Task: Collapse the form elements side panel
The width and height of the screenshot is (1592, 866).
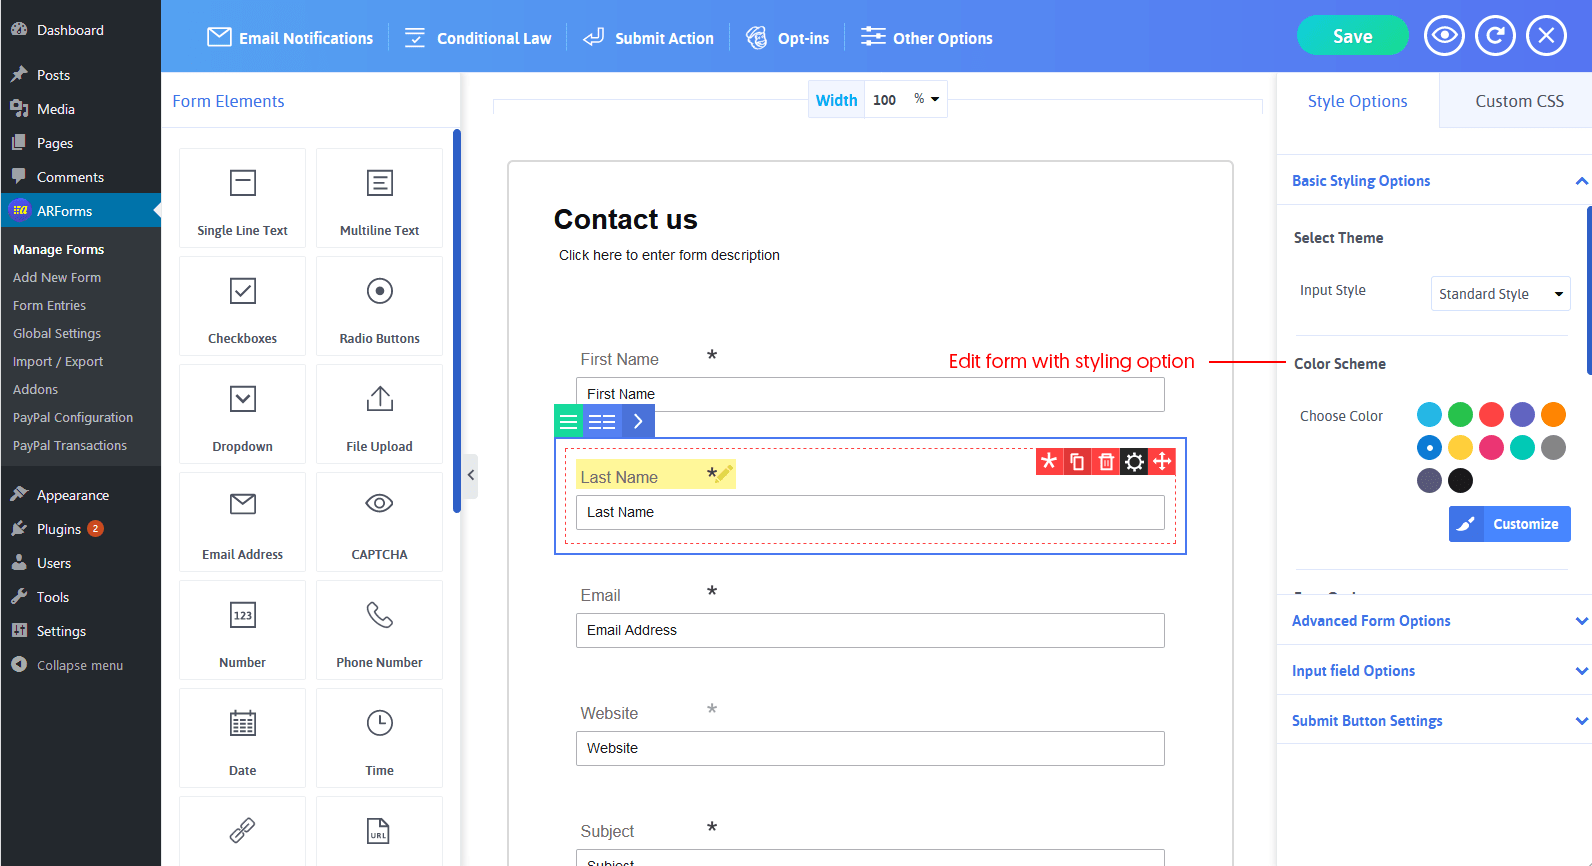Action: pos(471,475)
